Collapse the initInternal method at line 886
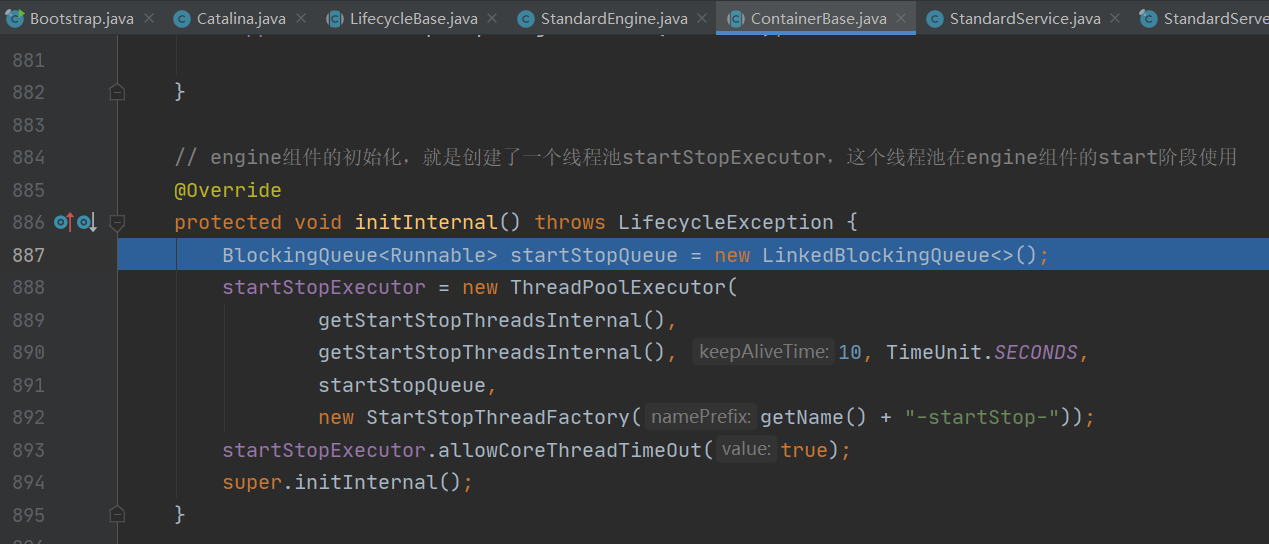The image size is (1269, 544). 117,222
